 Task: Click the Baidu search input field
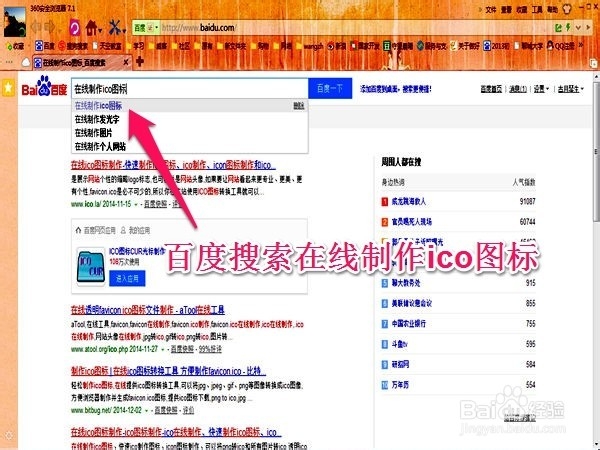pyautogui.click(x=190, y=89)
